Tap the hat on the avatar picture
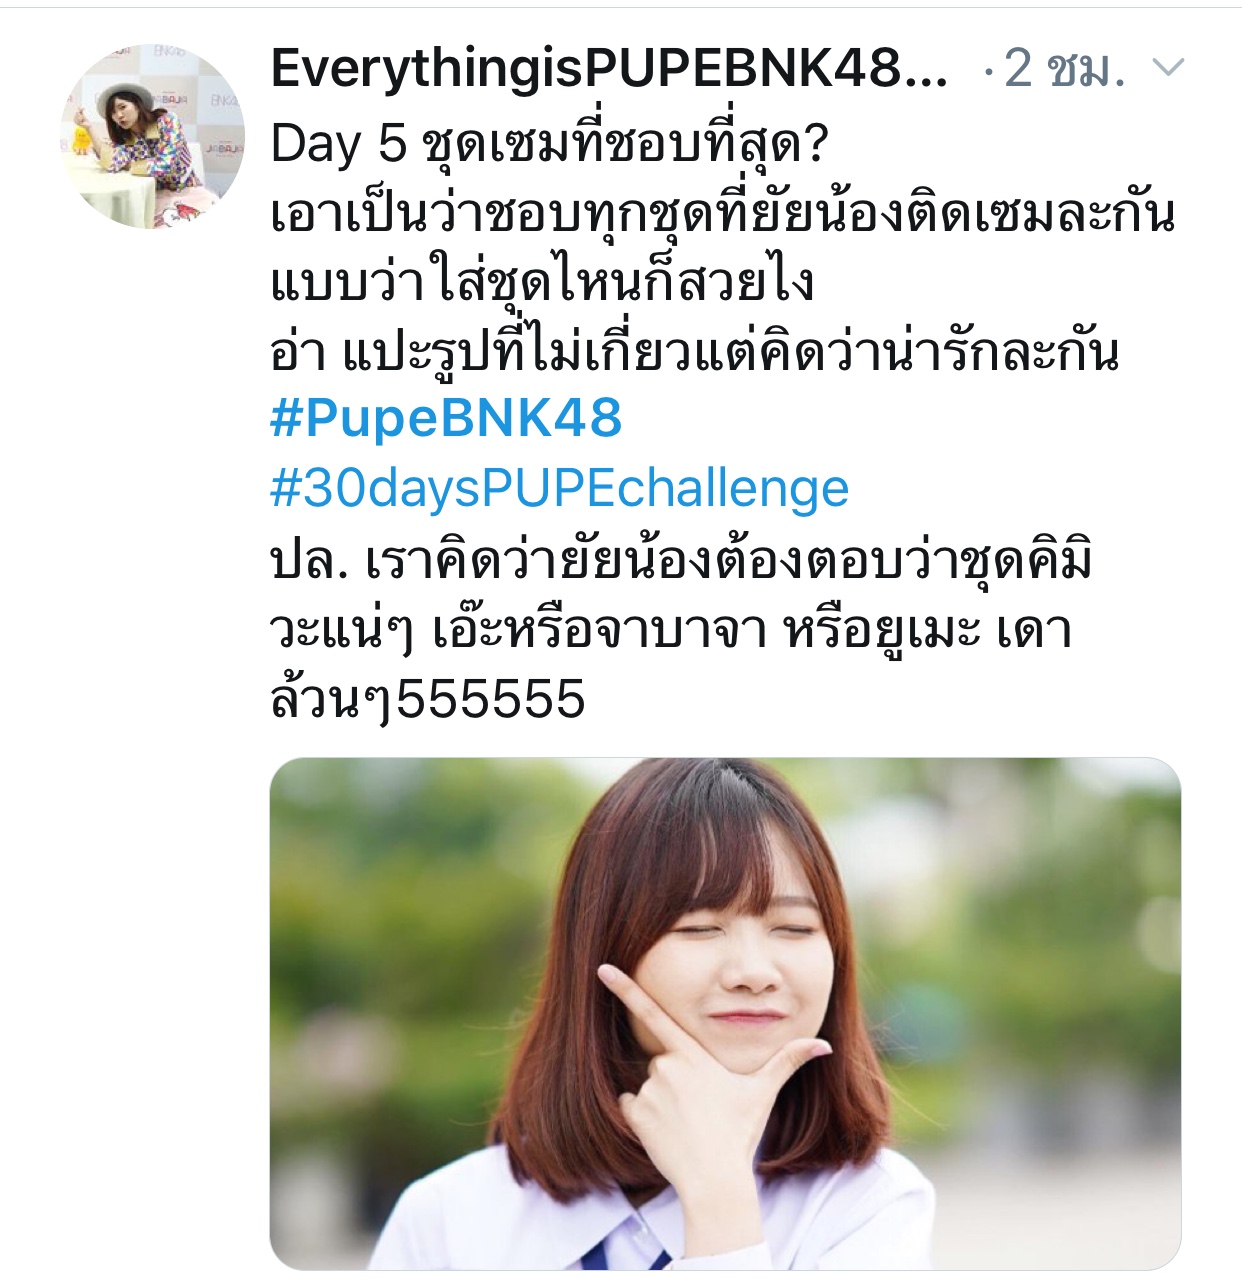The image size is (1242, 1278). tap(126, 94)
